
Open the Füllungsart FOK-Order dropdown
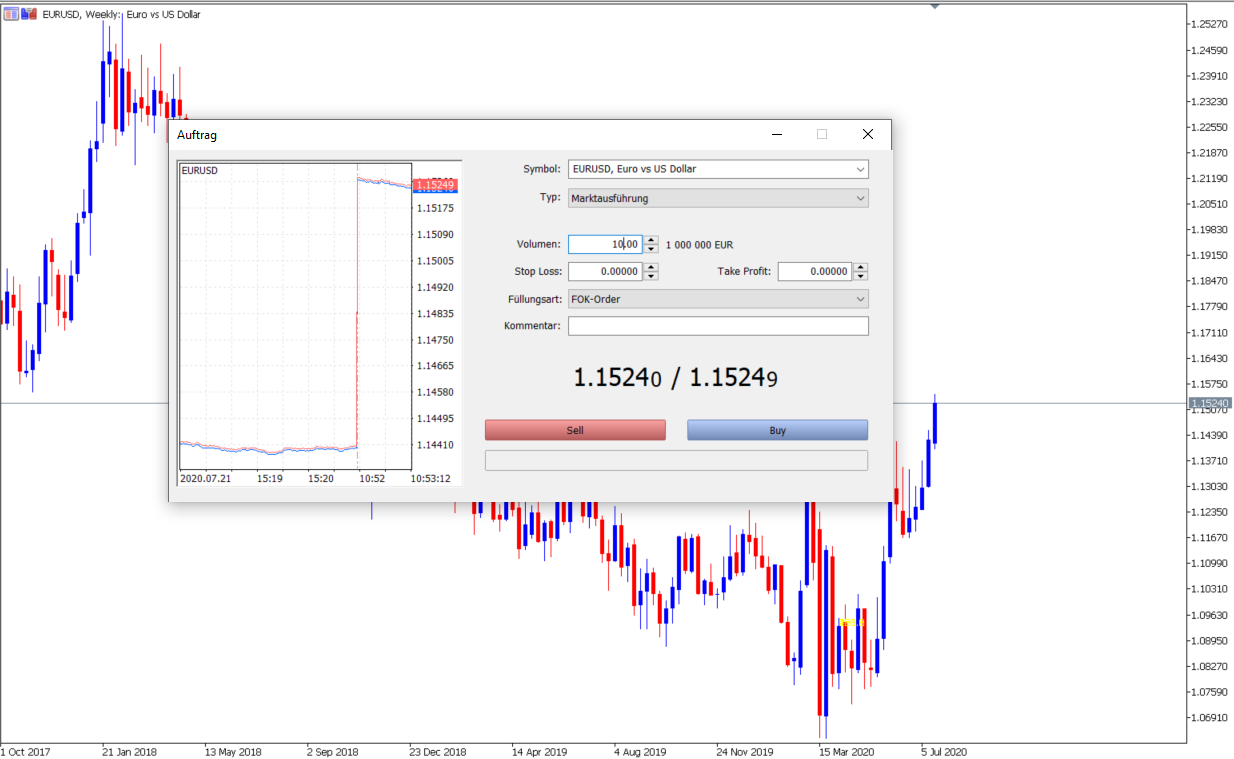[x=718, y=299]
